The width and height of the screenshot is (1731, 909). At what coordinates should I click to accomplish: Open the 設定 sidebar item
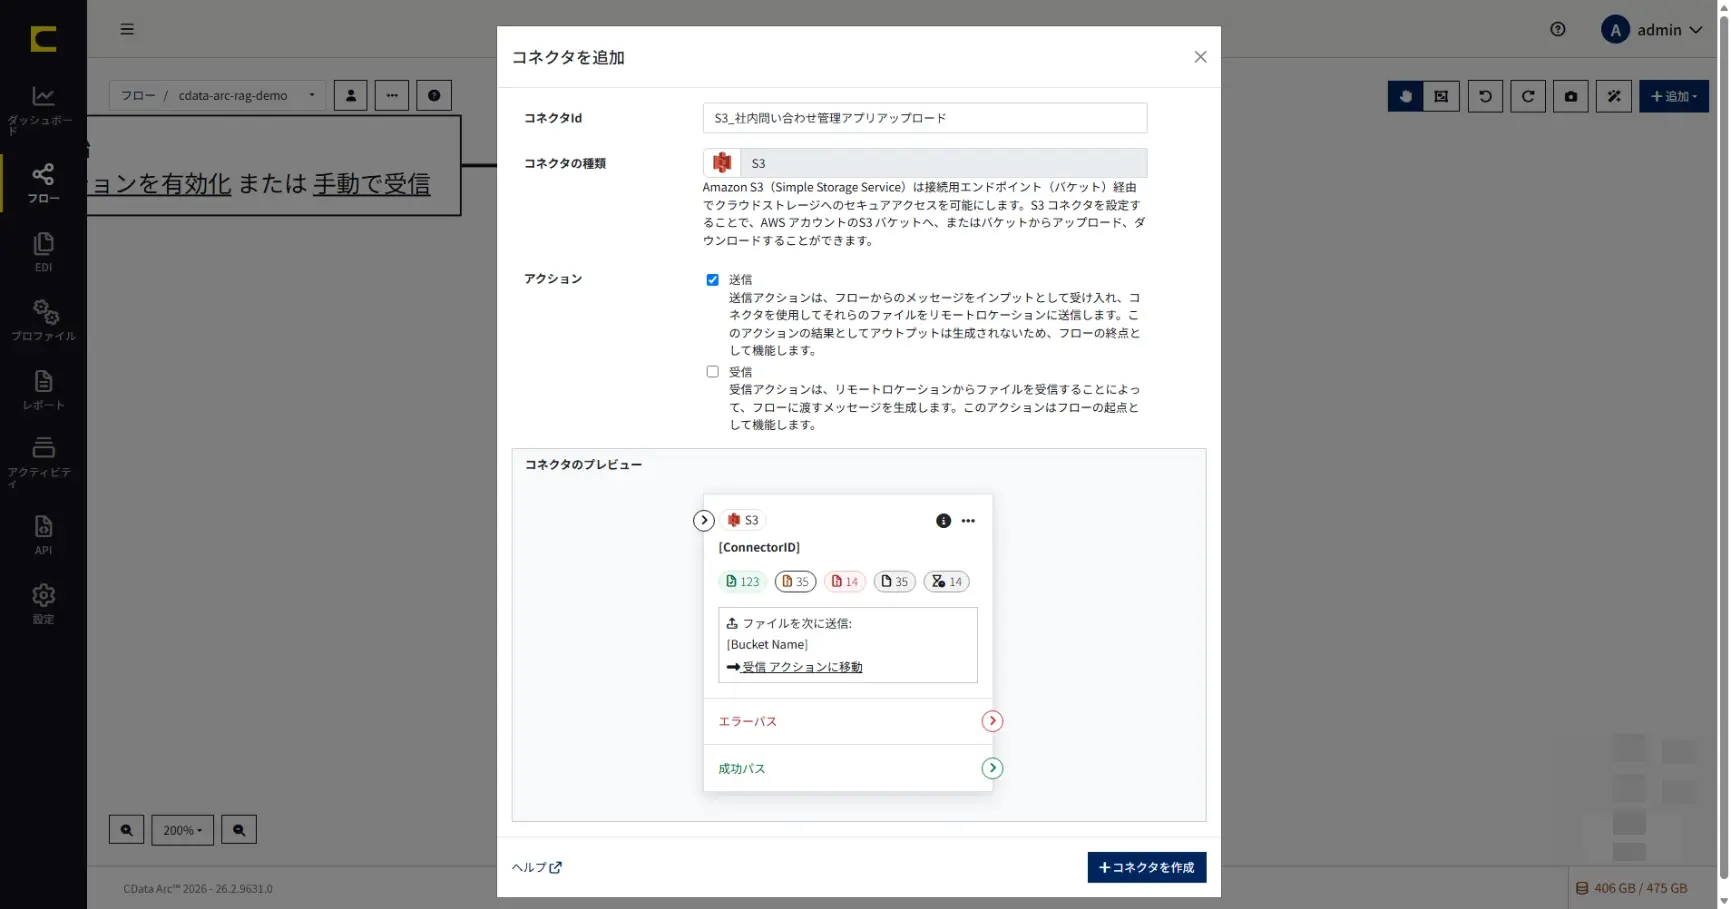(x=43, y=604)
